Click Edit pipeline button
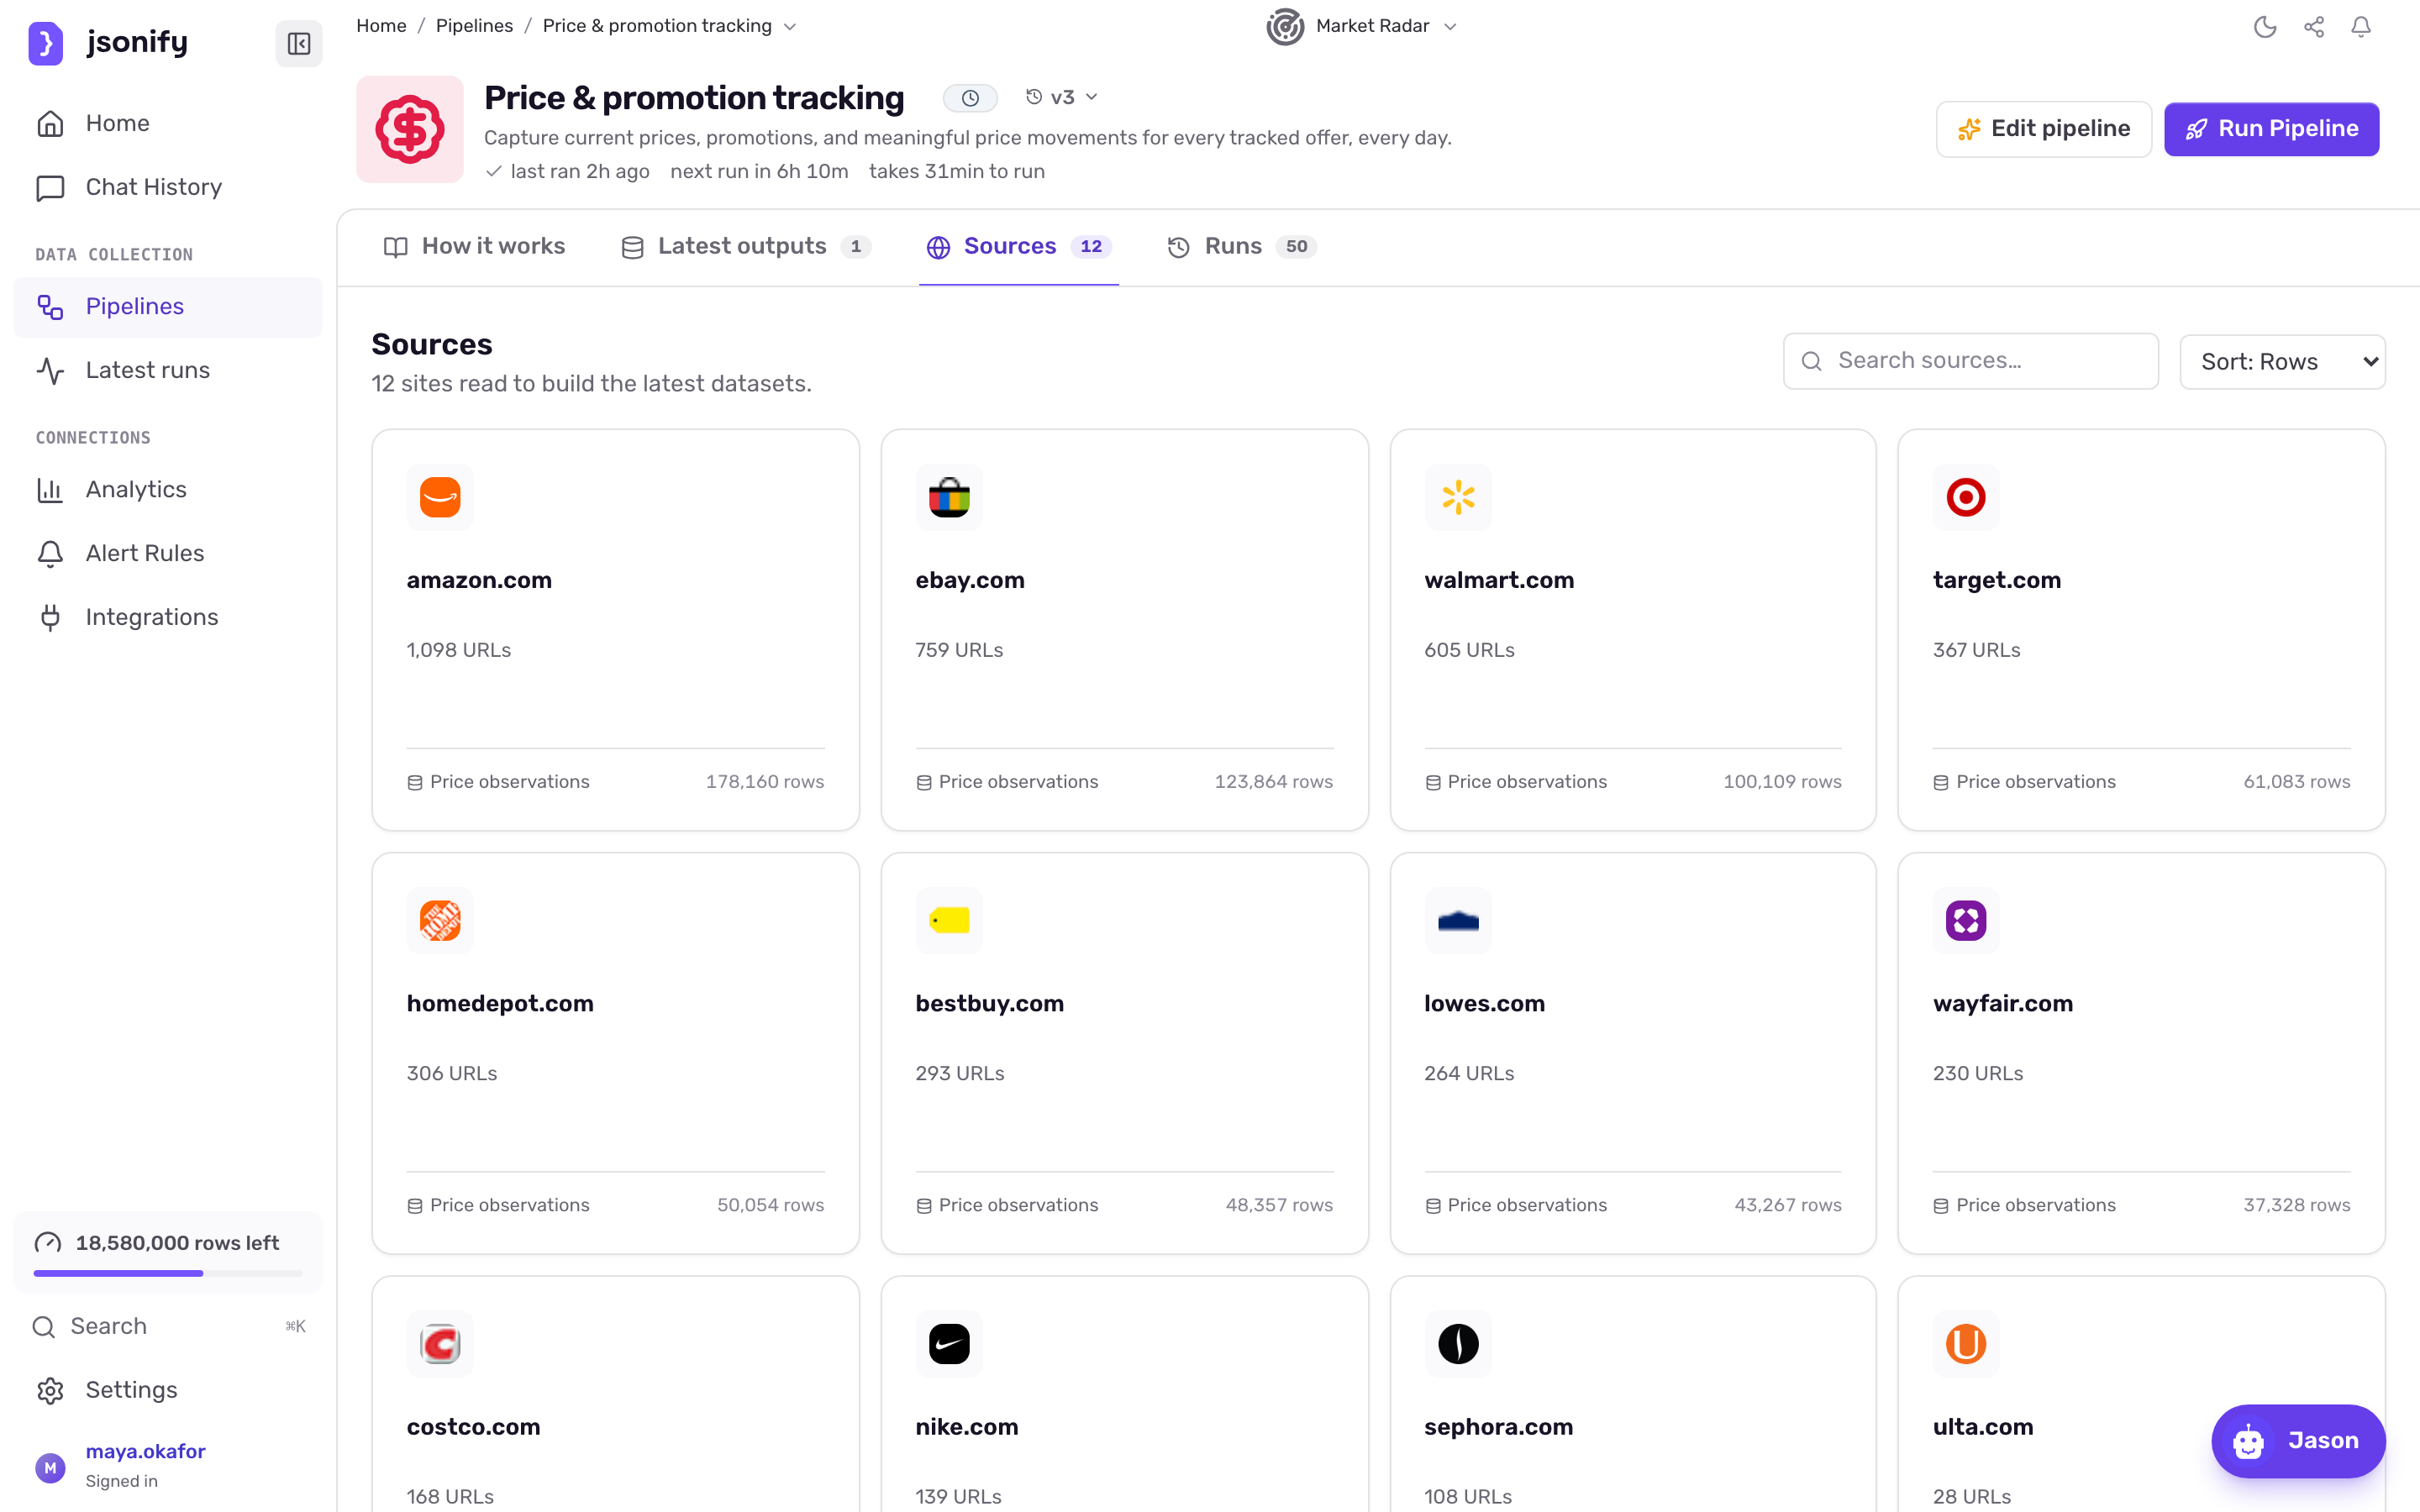Image resolution: width=2420 pixels, height=1512 pixels. tap(2043, 129)
